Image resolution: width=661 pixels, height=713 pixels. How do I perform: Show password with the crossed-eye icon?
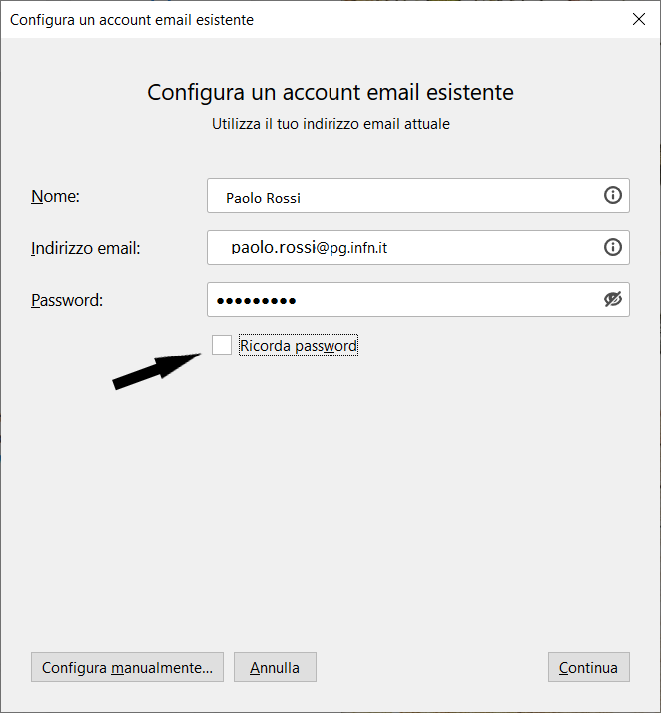tap(612, 299)
